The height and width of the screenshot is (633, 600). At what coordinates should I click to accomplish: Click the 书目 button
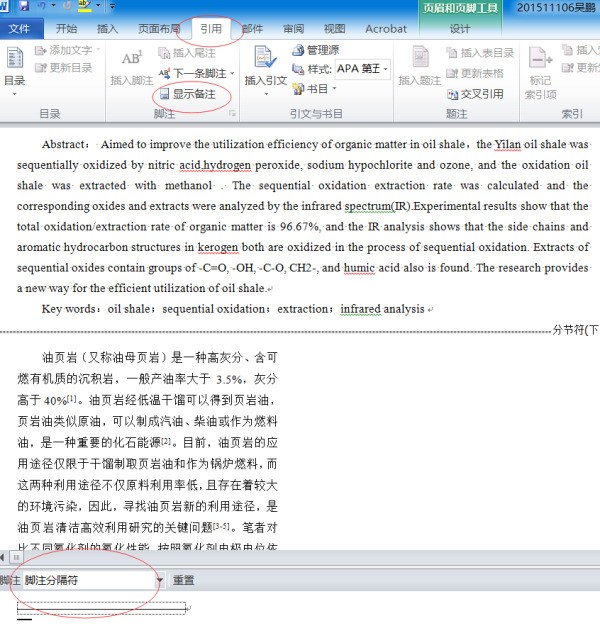coord(310,88)
